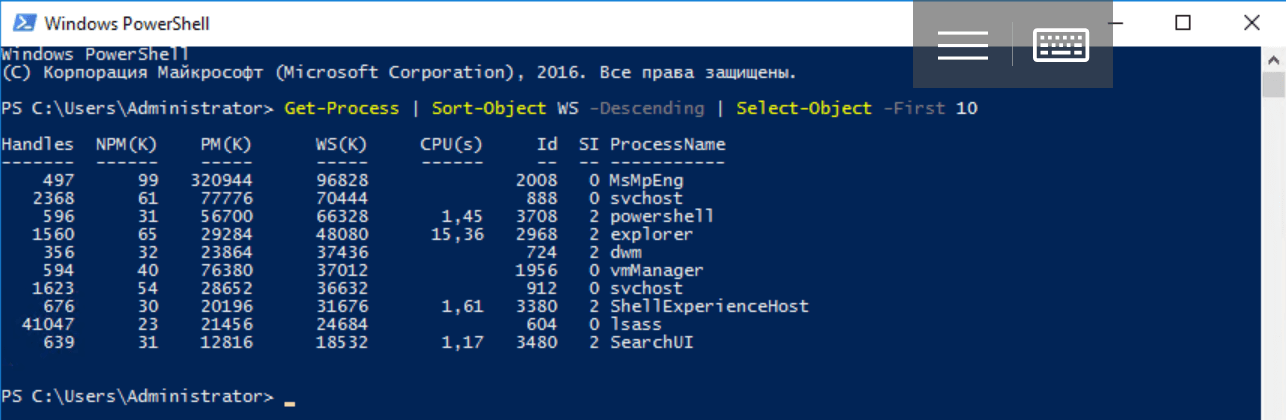Click the powershell process name
The height and width of the screenshot is (420, 1286).
pos(660,217)
